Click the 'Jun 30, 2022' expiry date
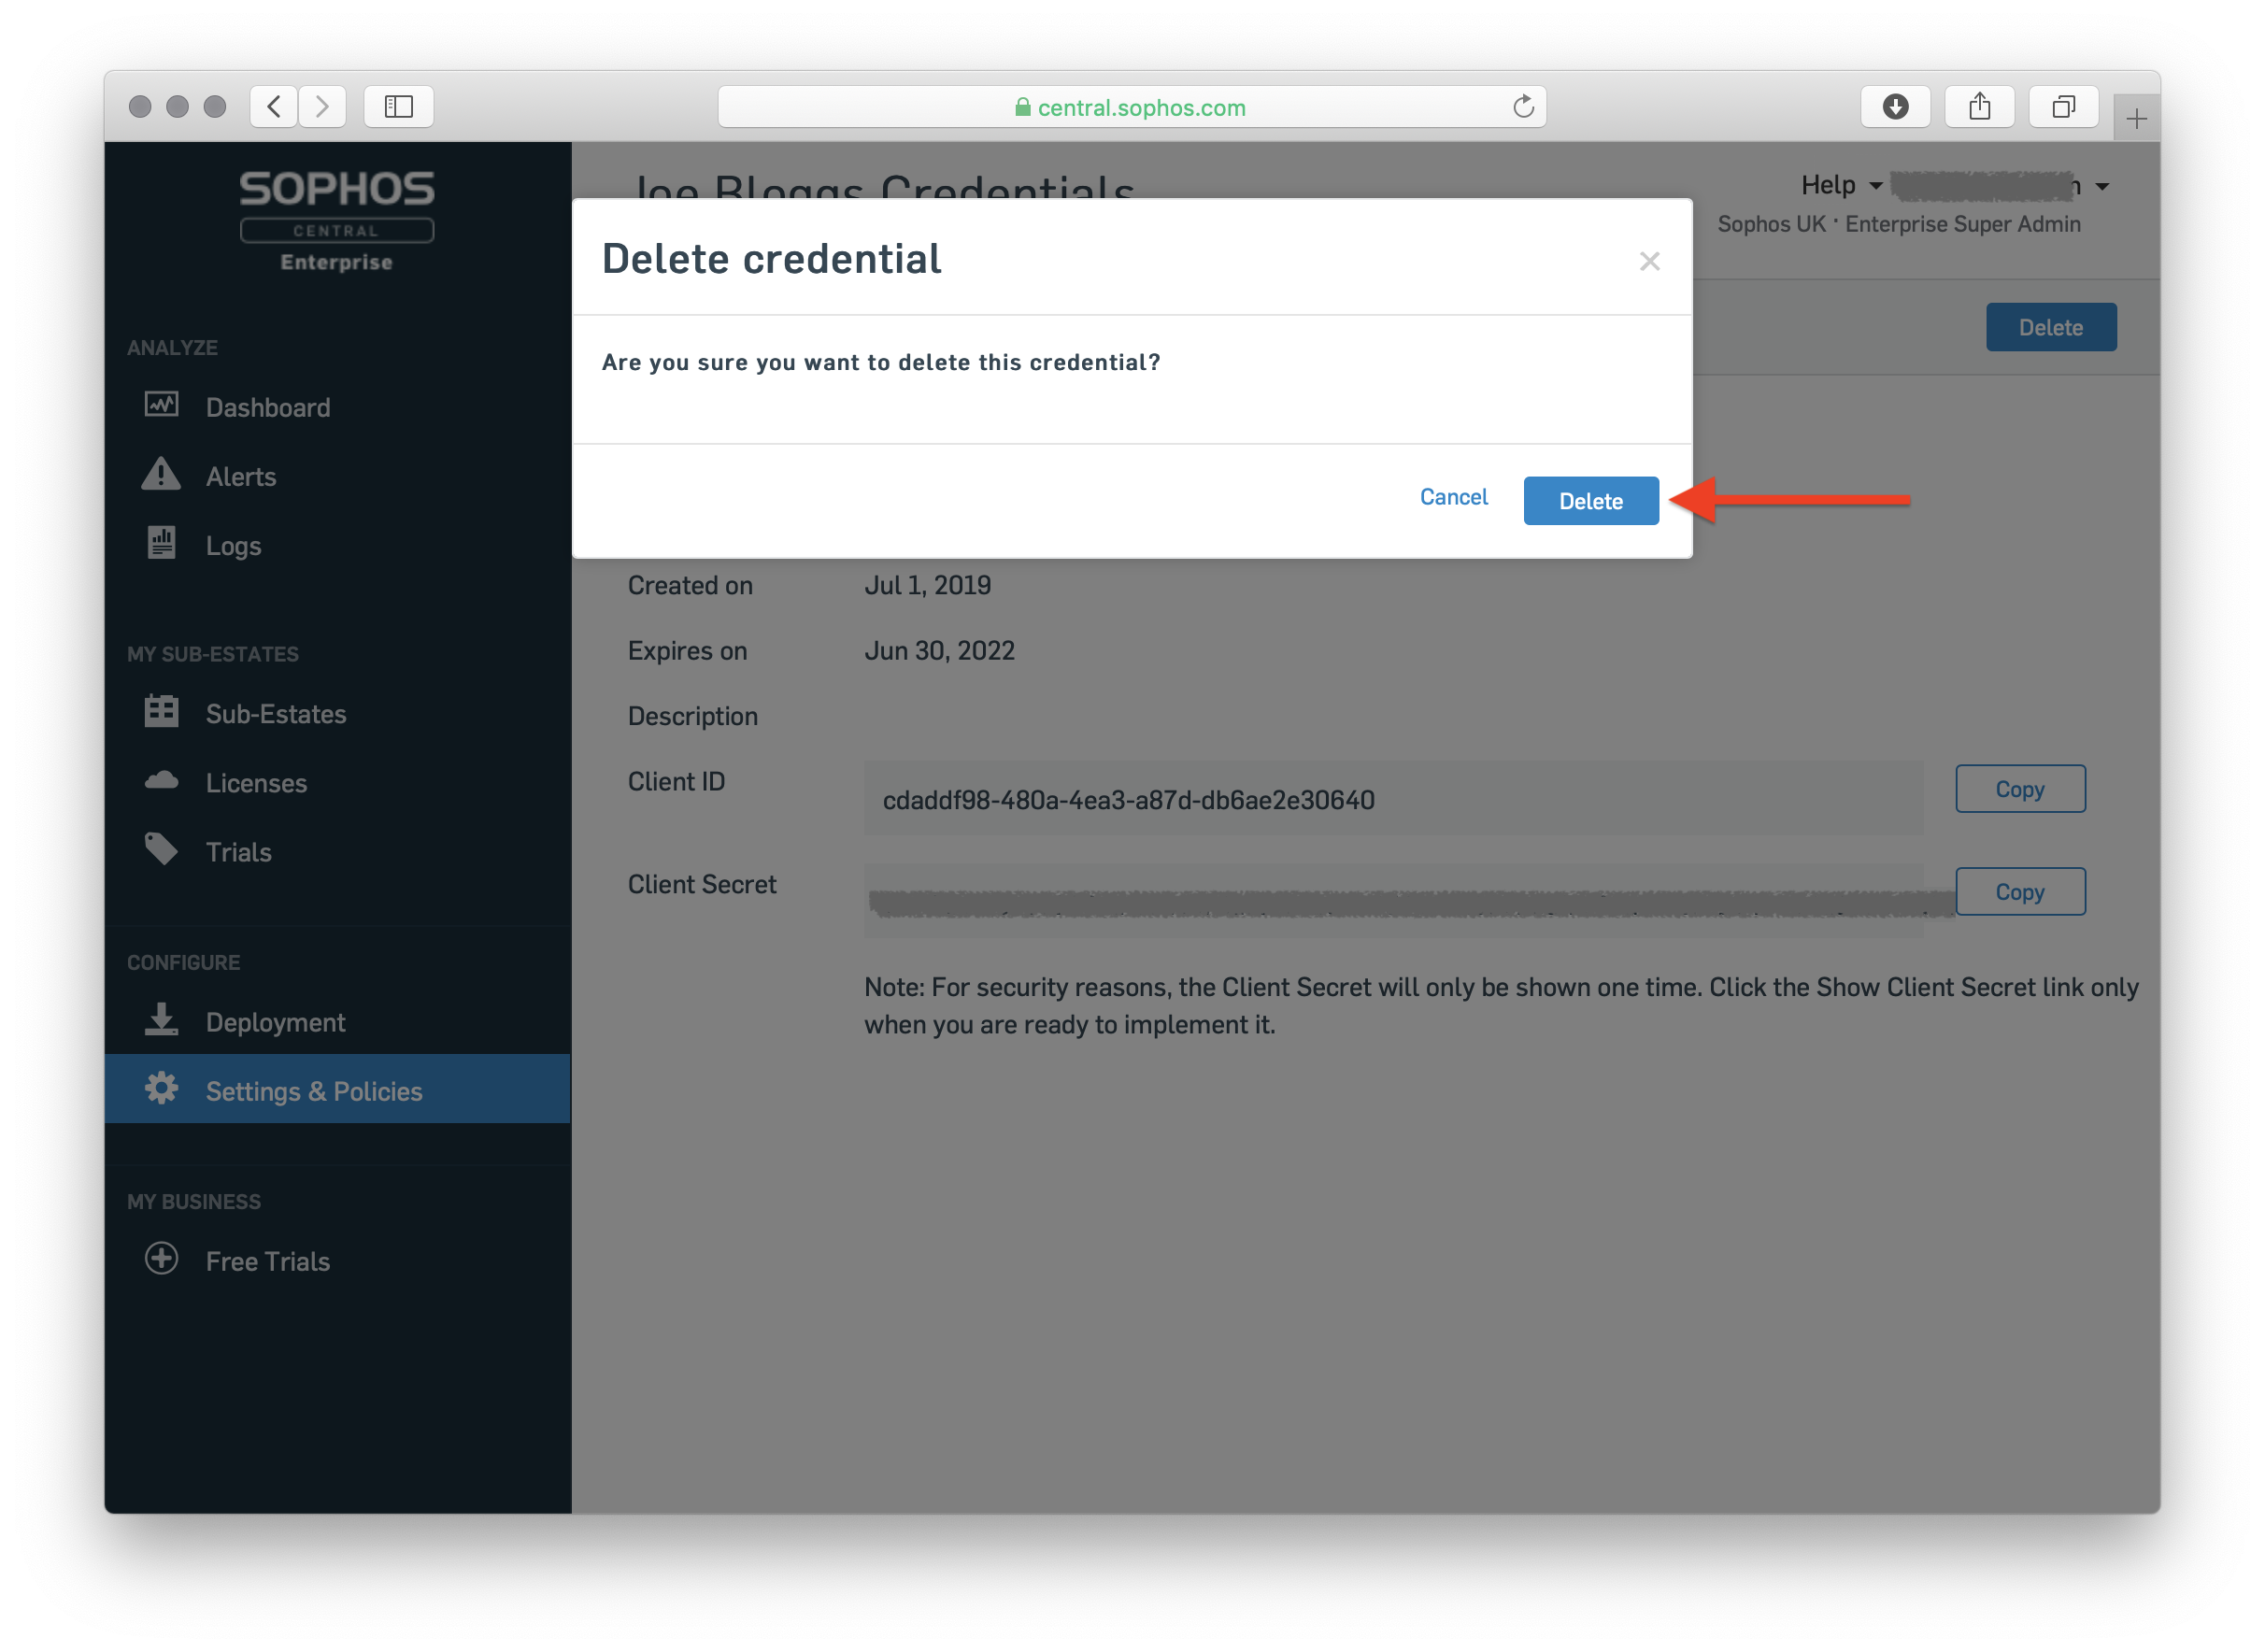This screenshot has width=2265, height=1652. coord(939,650)
